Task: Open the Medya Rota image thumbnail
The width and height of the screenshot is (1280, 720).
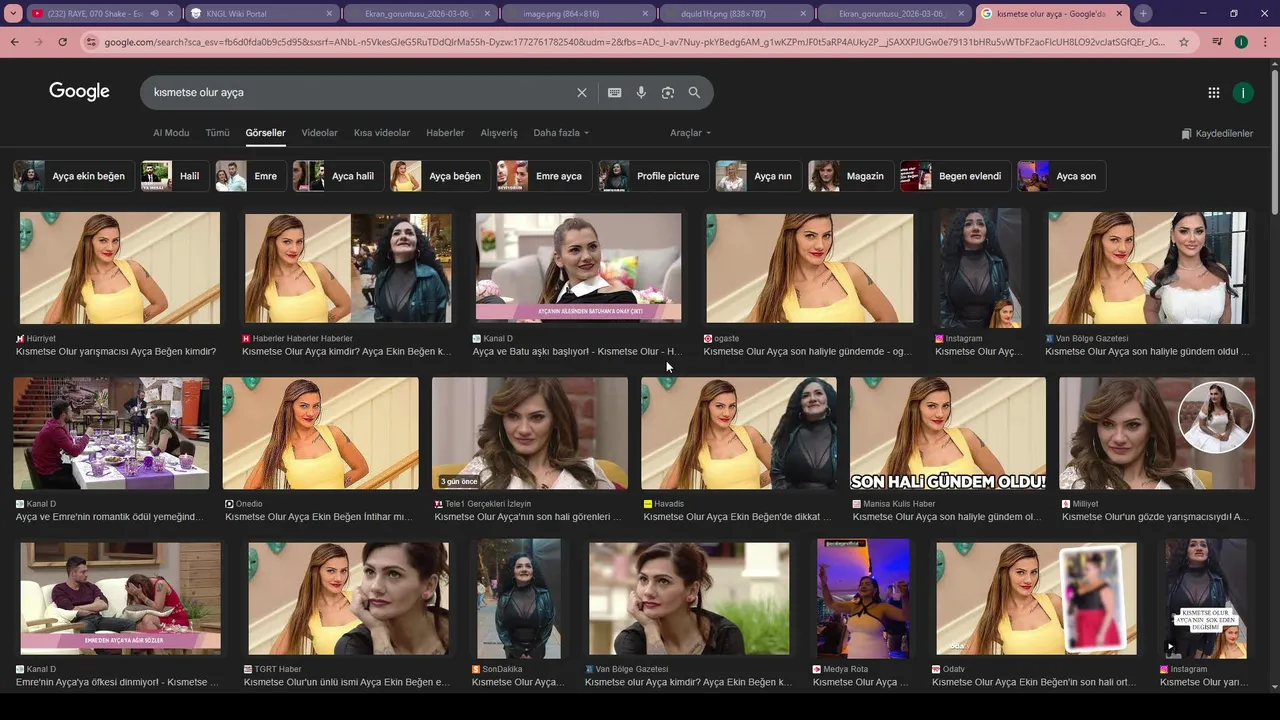Action: 863,598
